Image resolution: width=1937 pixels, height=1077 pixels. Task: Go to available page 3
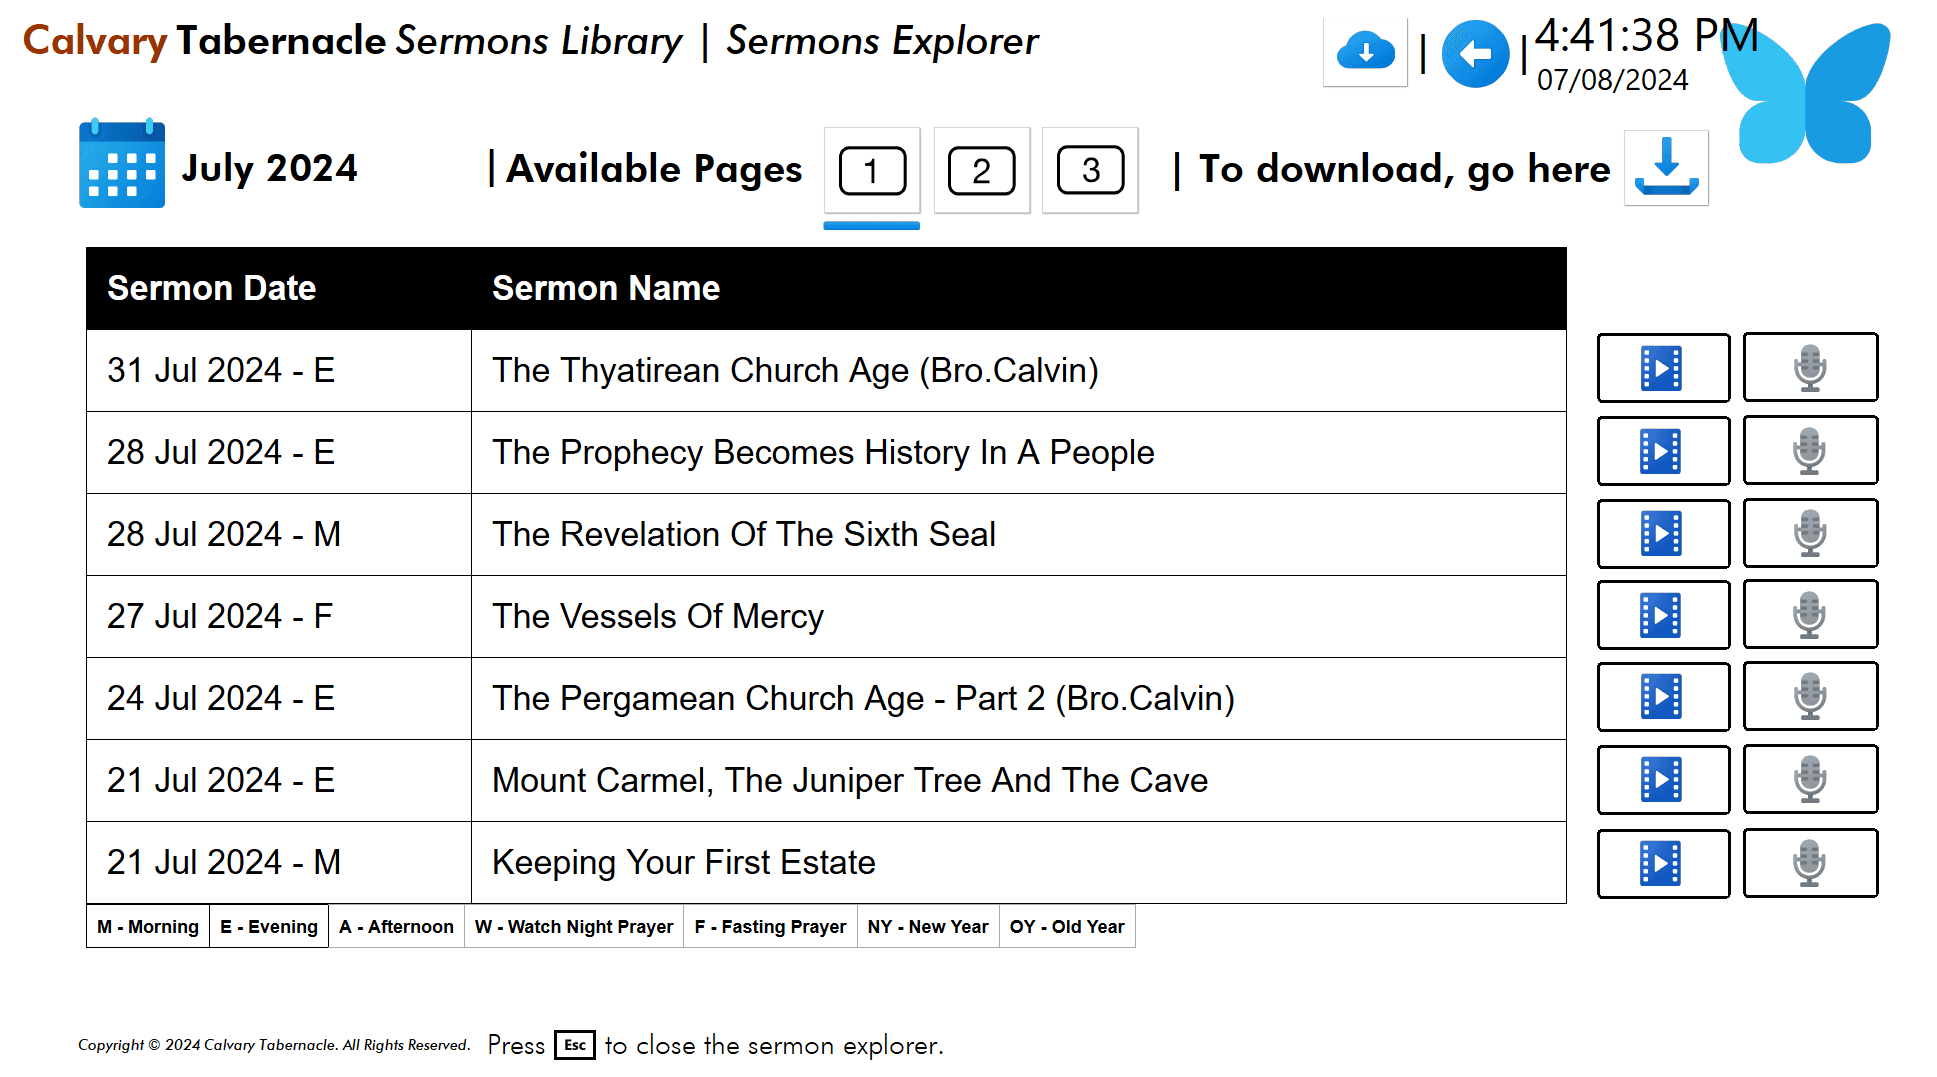[x=1090, y=171]
